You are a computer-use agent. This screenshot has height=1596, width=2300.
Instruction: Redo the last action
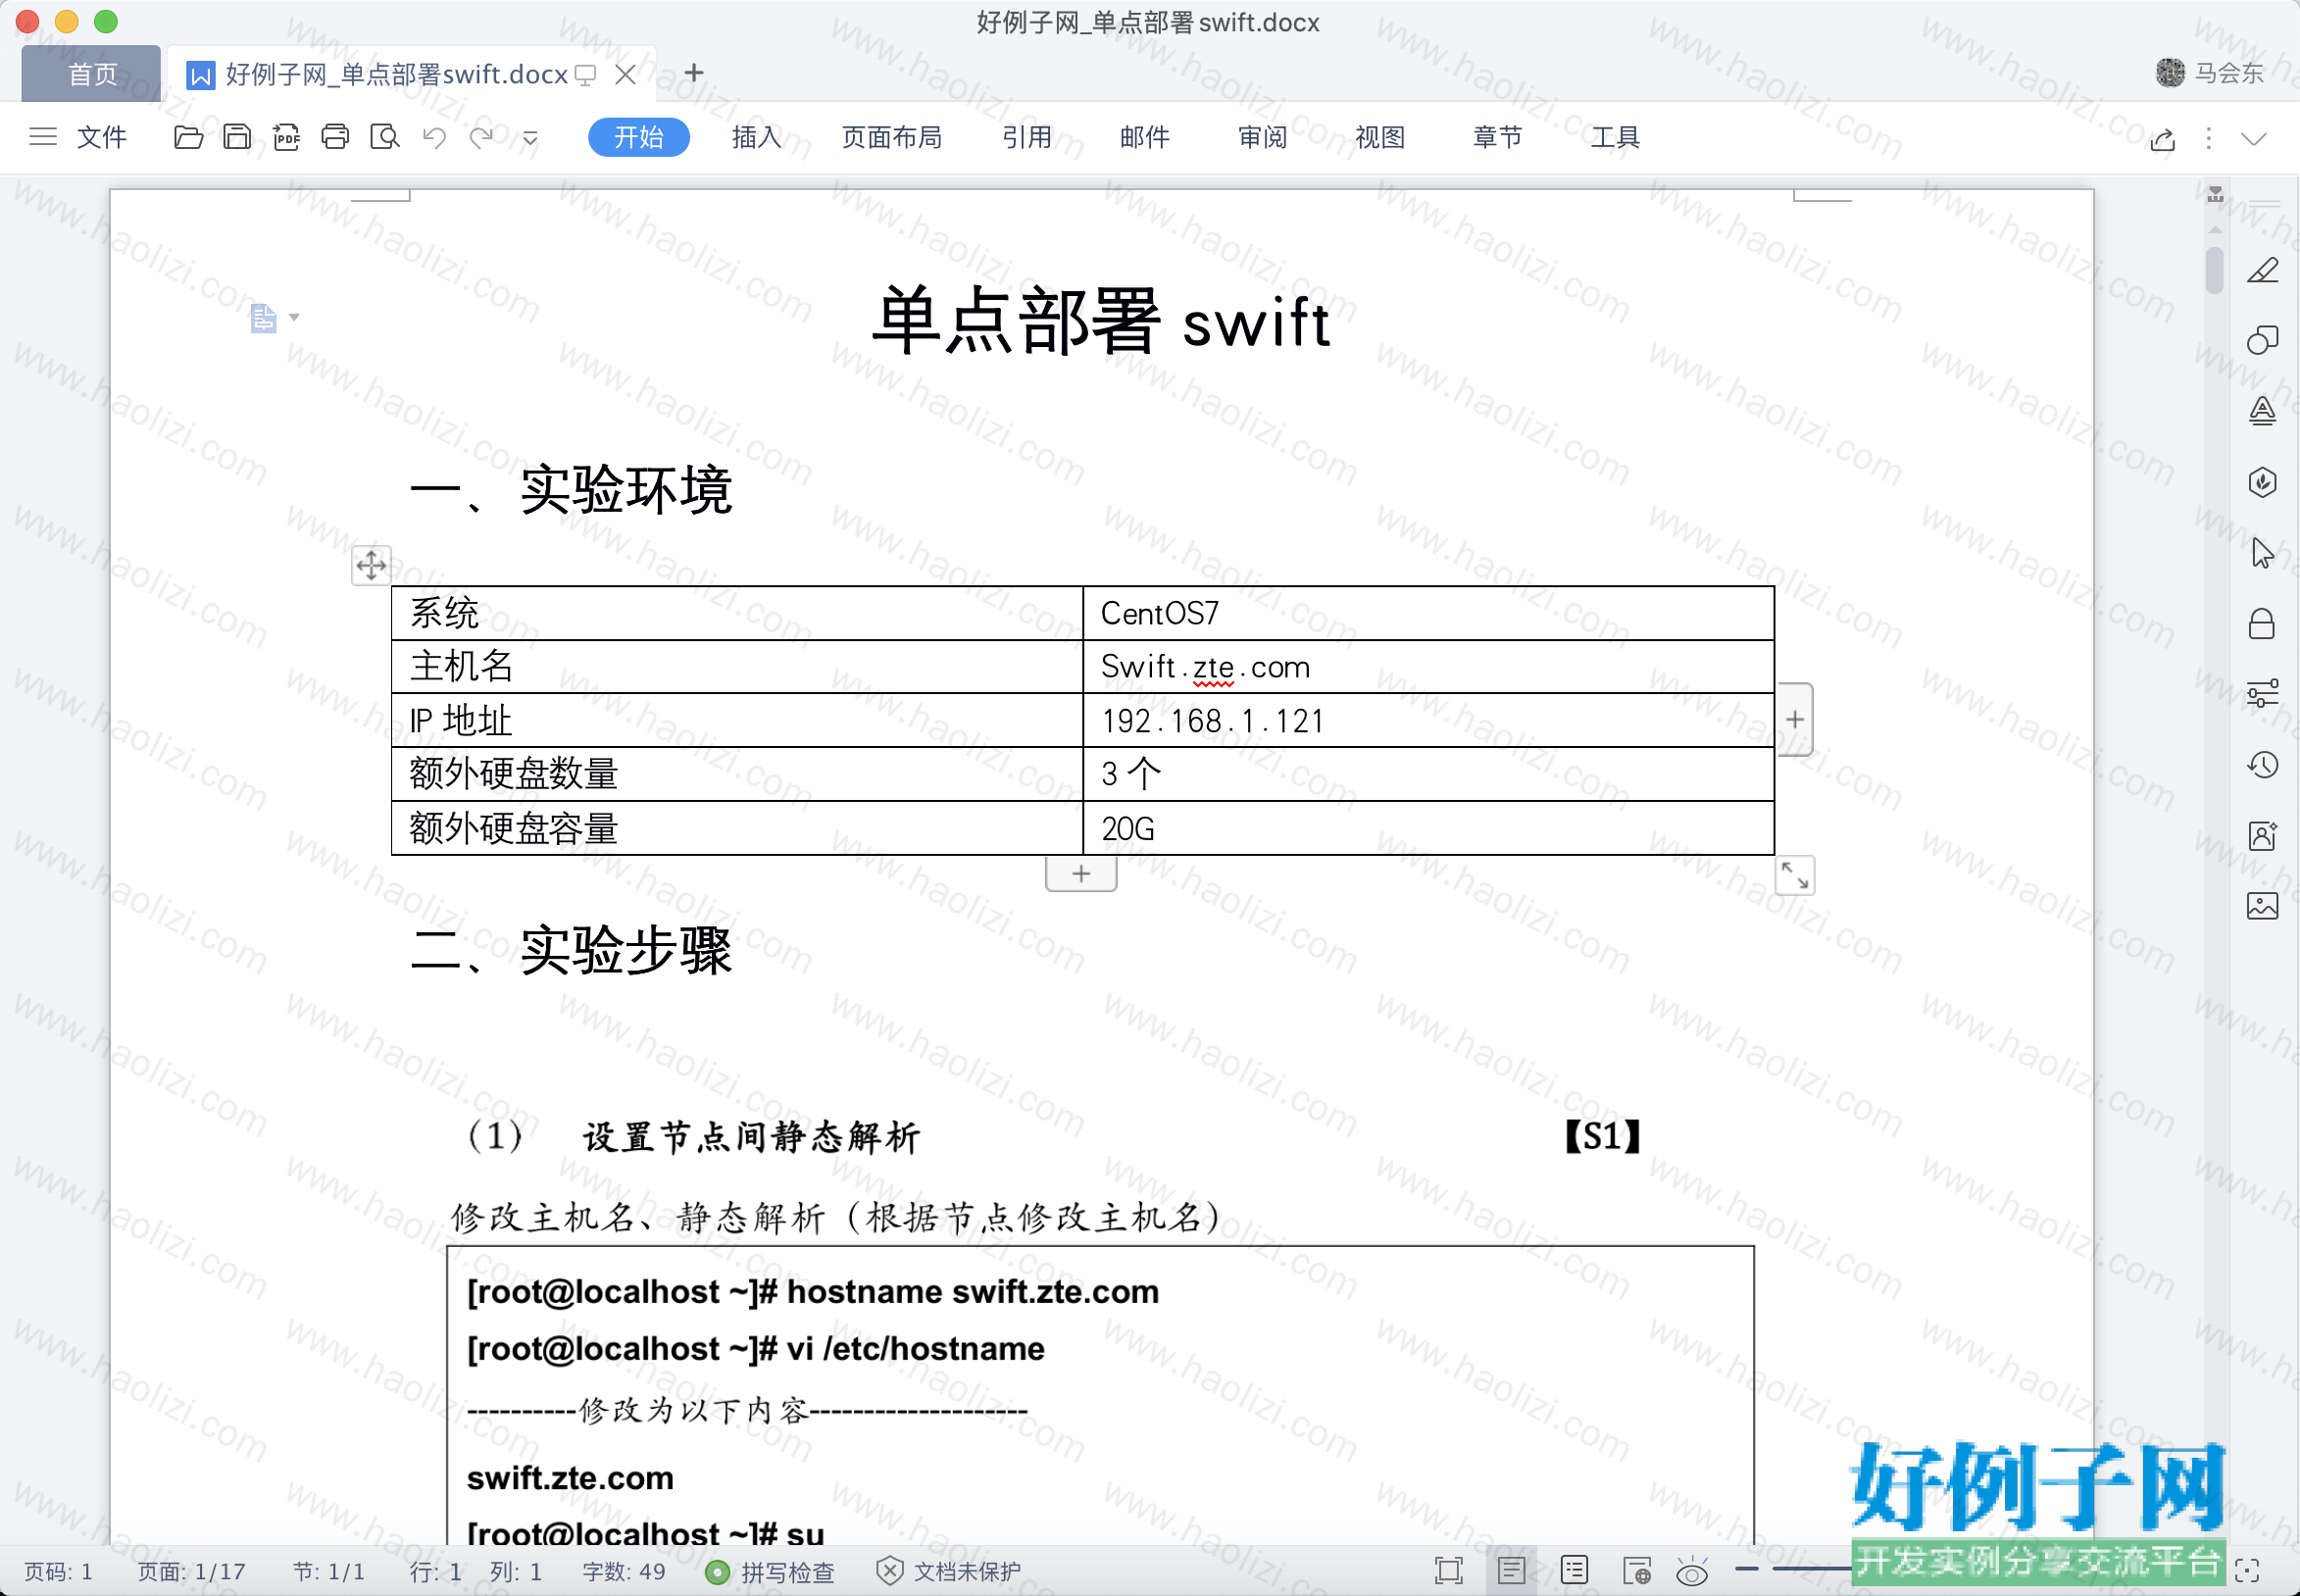[x=482, y=137]
